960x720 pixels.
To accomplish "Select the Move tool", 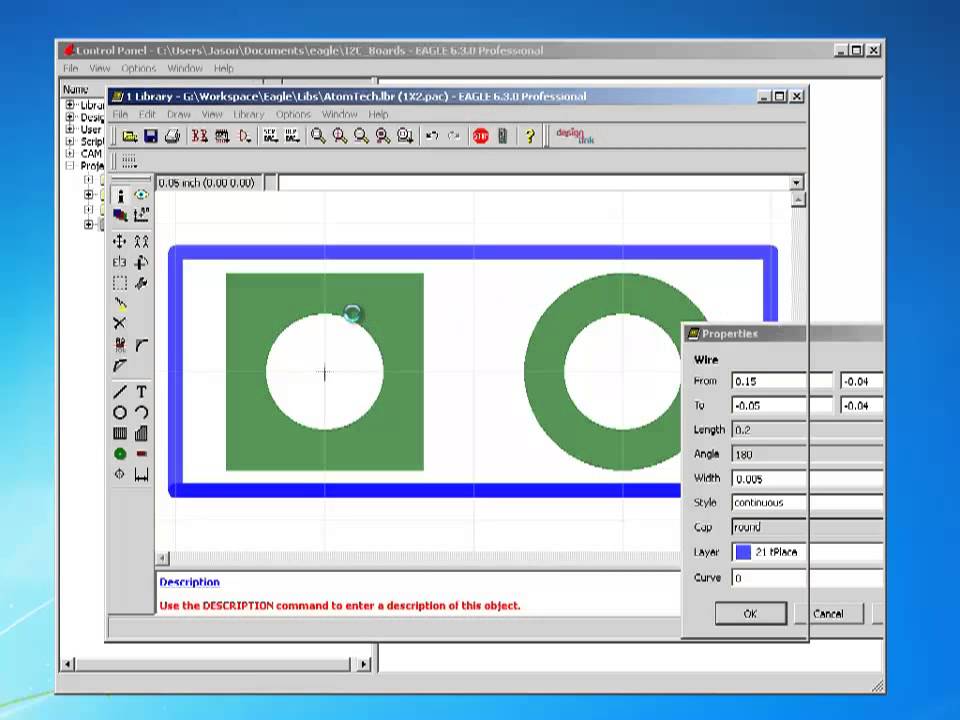I will point(120,241).
